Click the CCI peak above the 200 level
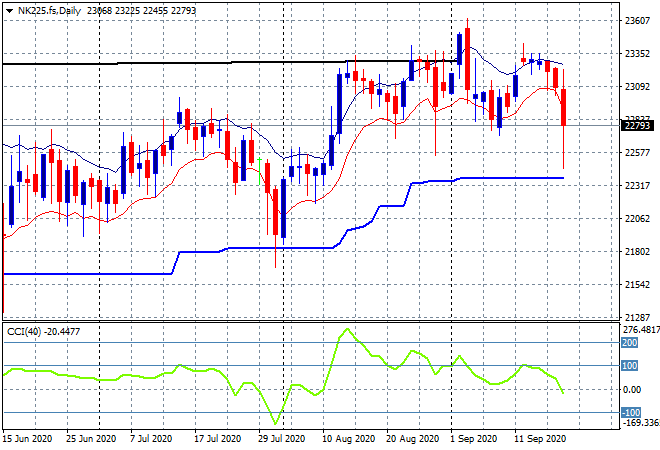The image size is (660, 450). coord(347,329)
